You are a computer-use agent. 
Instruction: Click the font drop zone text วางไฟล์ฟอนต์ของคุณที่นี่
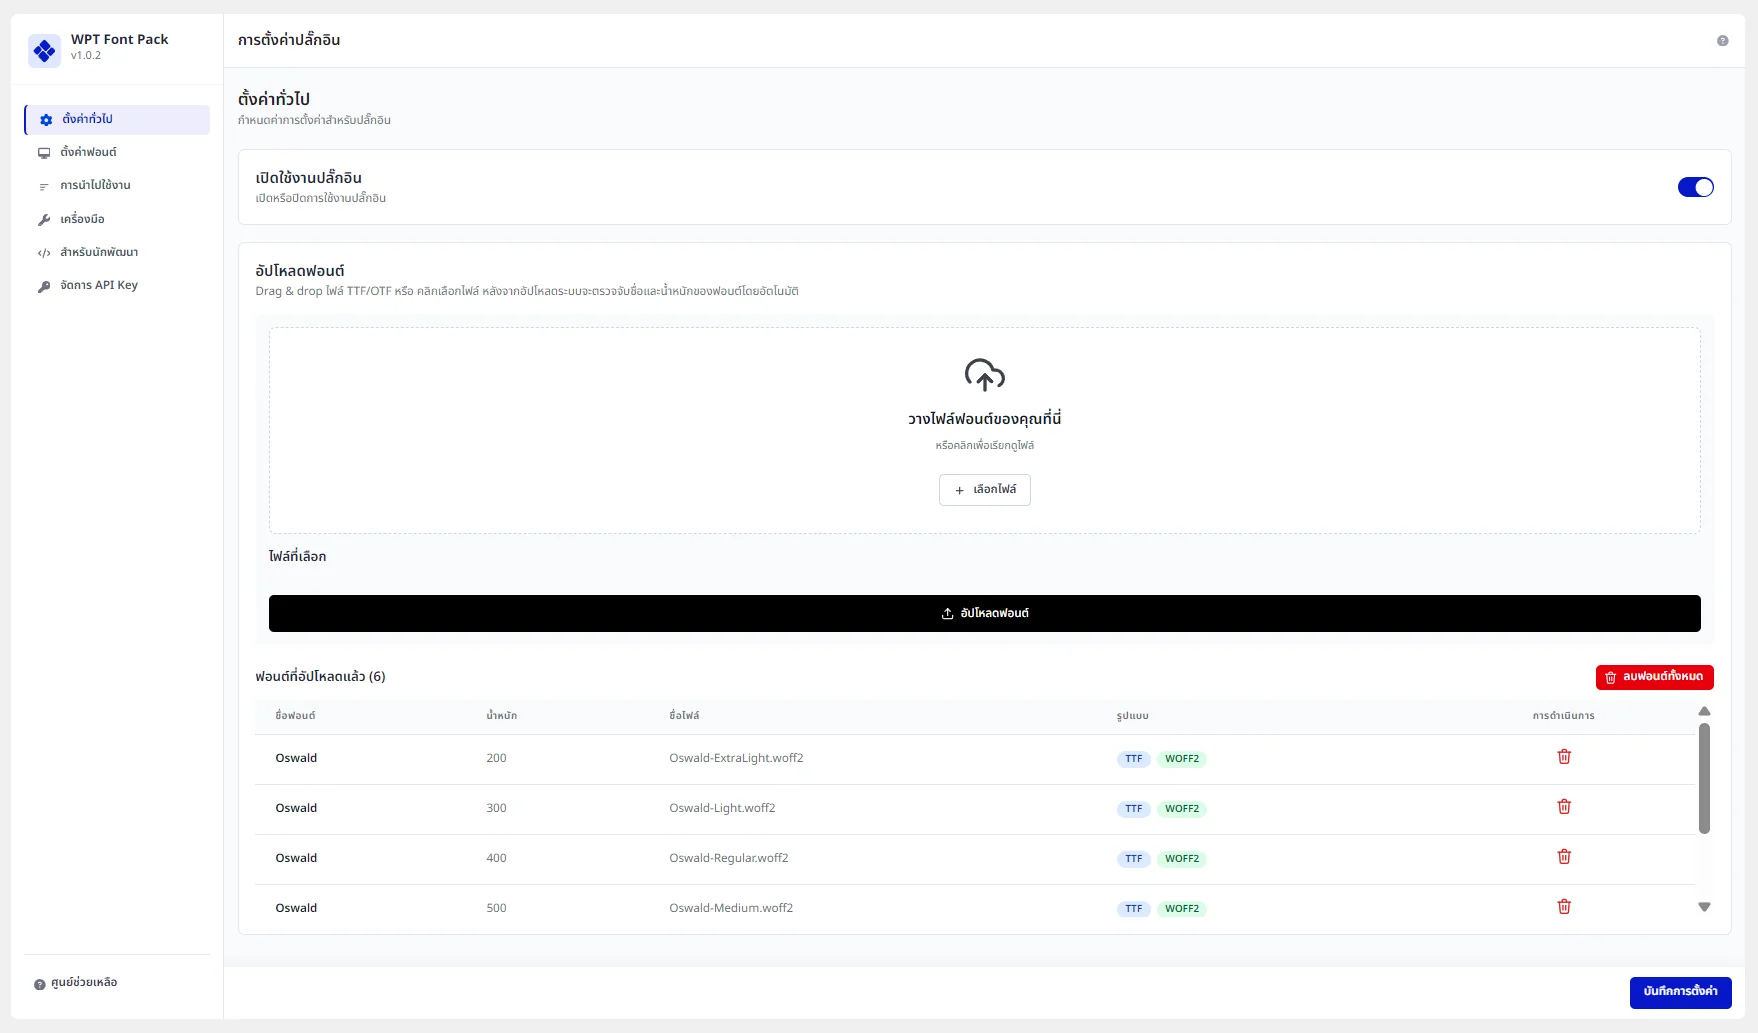click(x=985, y=419)
